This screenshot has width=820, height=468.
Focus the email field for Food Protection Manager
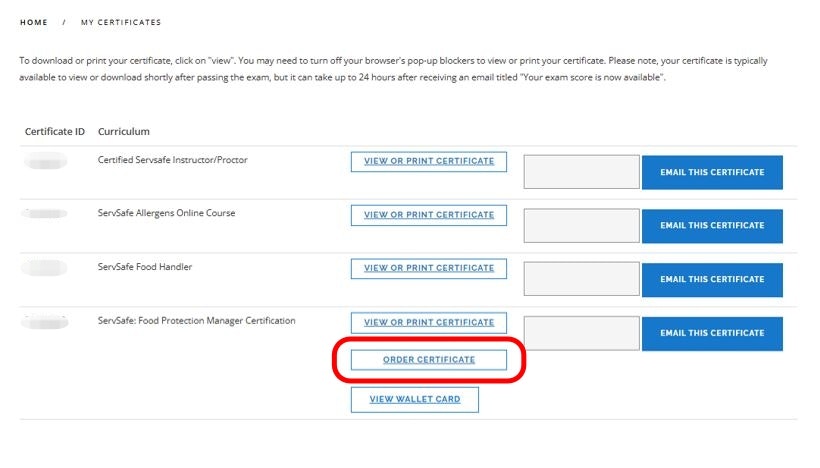click(581, 334)
